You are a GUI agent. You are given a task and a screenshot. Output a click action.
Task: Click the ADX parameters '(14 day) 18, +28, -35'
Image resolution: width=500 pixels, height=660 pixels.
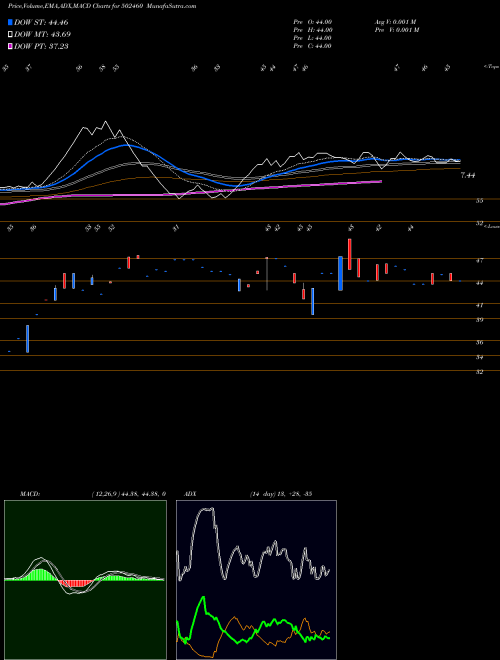coord(281,494)
